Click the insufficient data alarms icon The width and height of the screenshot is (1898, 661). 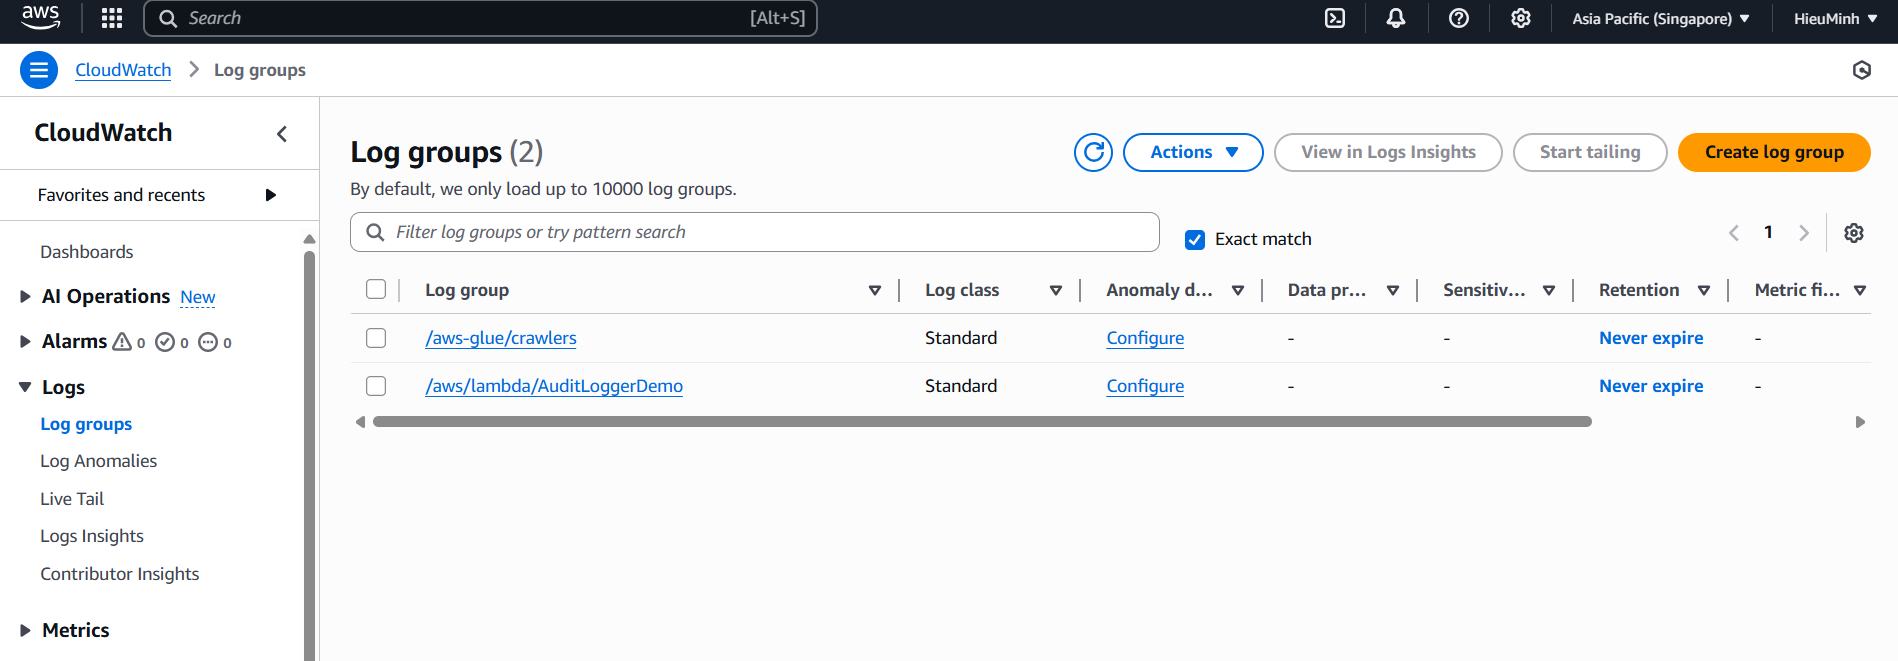(208, 342)
